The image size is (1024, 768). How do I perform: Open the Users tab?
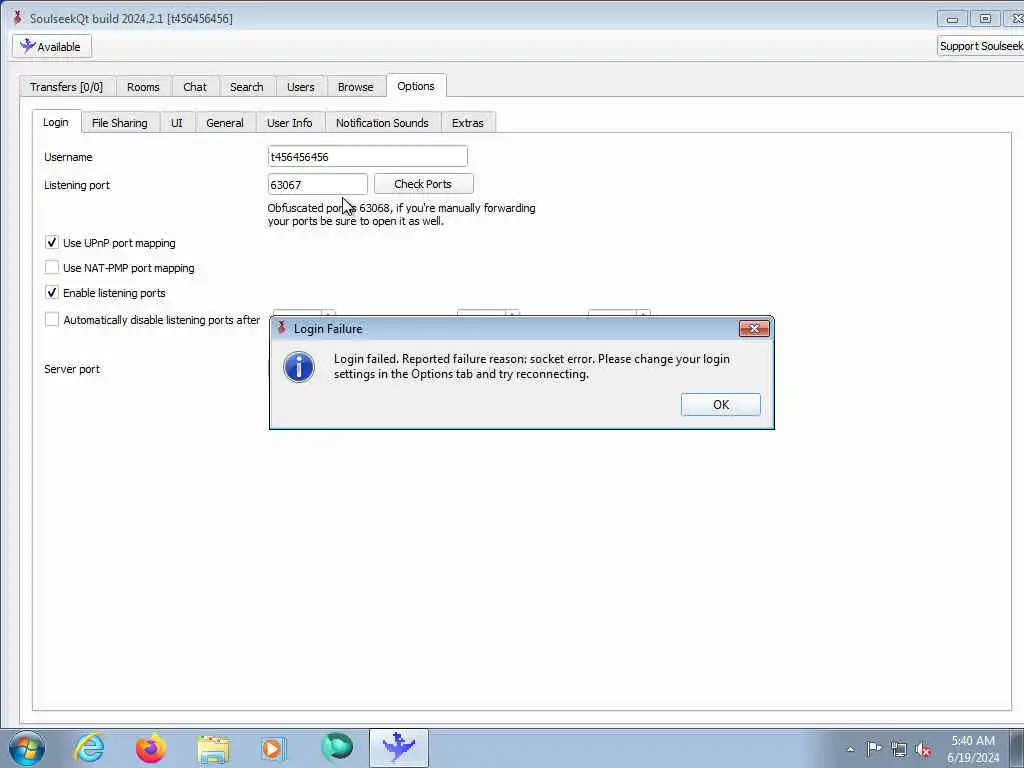(300, 87)
